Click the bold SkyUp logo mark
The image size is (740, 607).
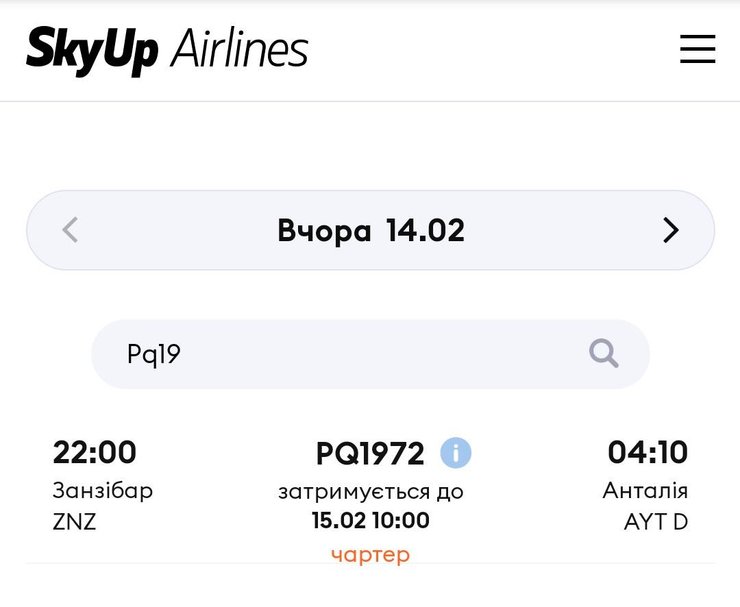click(x=92, y=50)
